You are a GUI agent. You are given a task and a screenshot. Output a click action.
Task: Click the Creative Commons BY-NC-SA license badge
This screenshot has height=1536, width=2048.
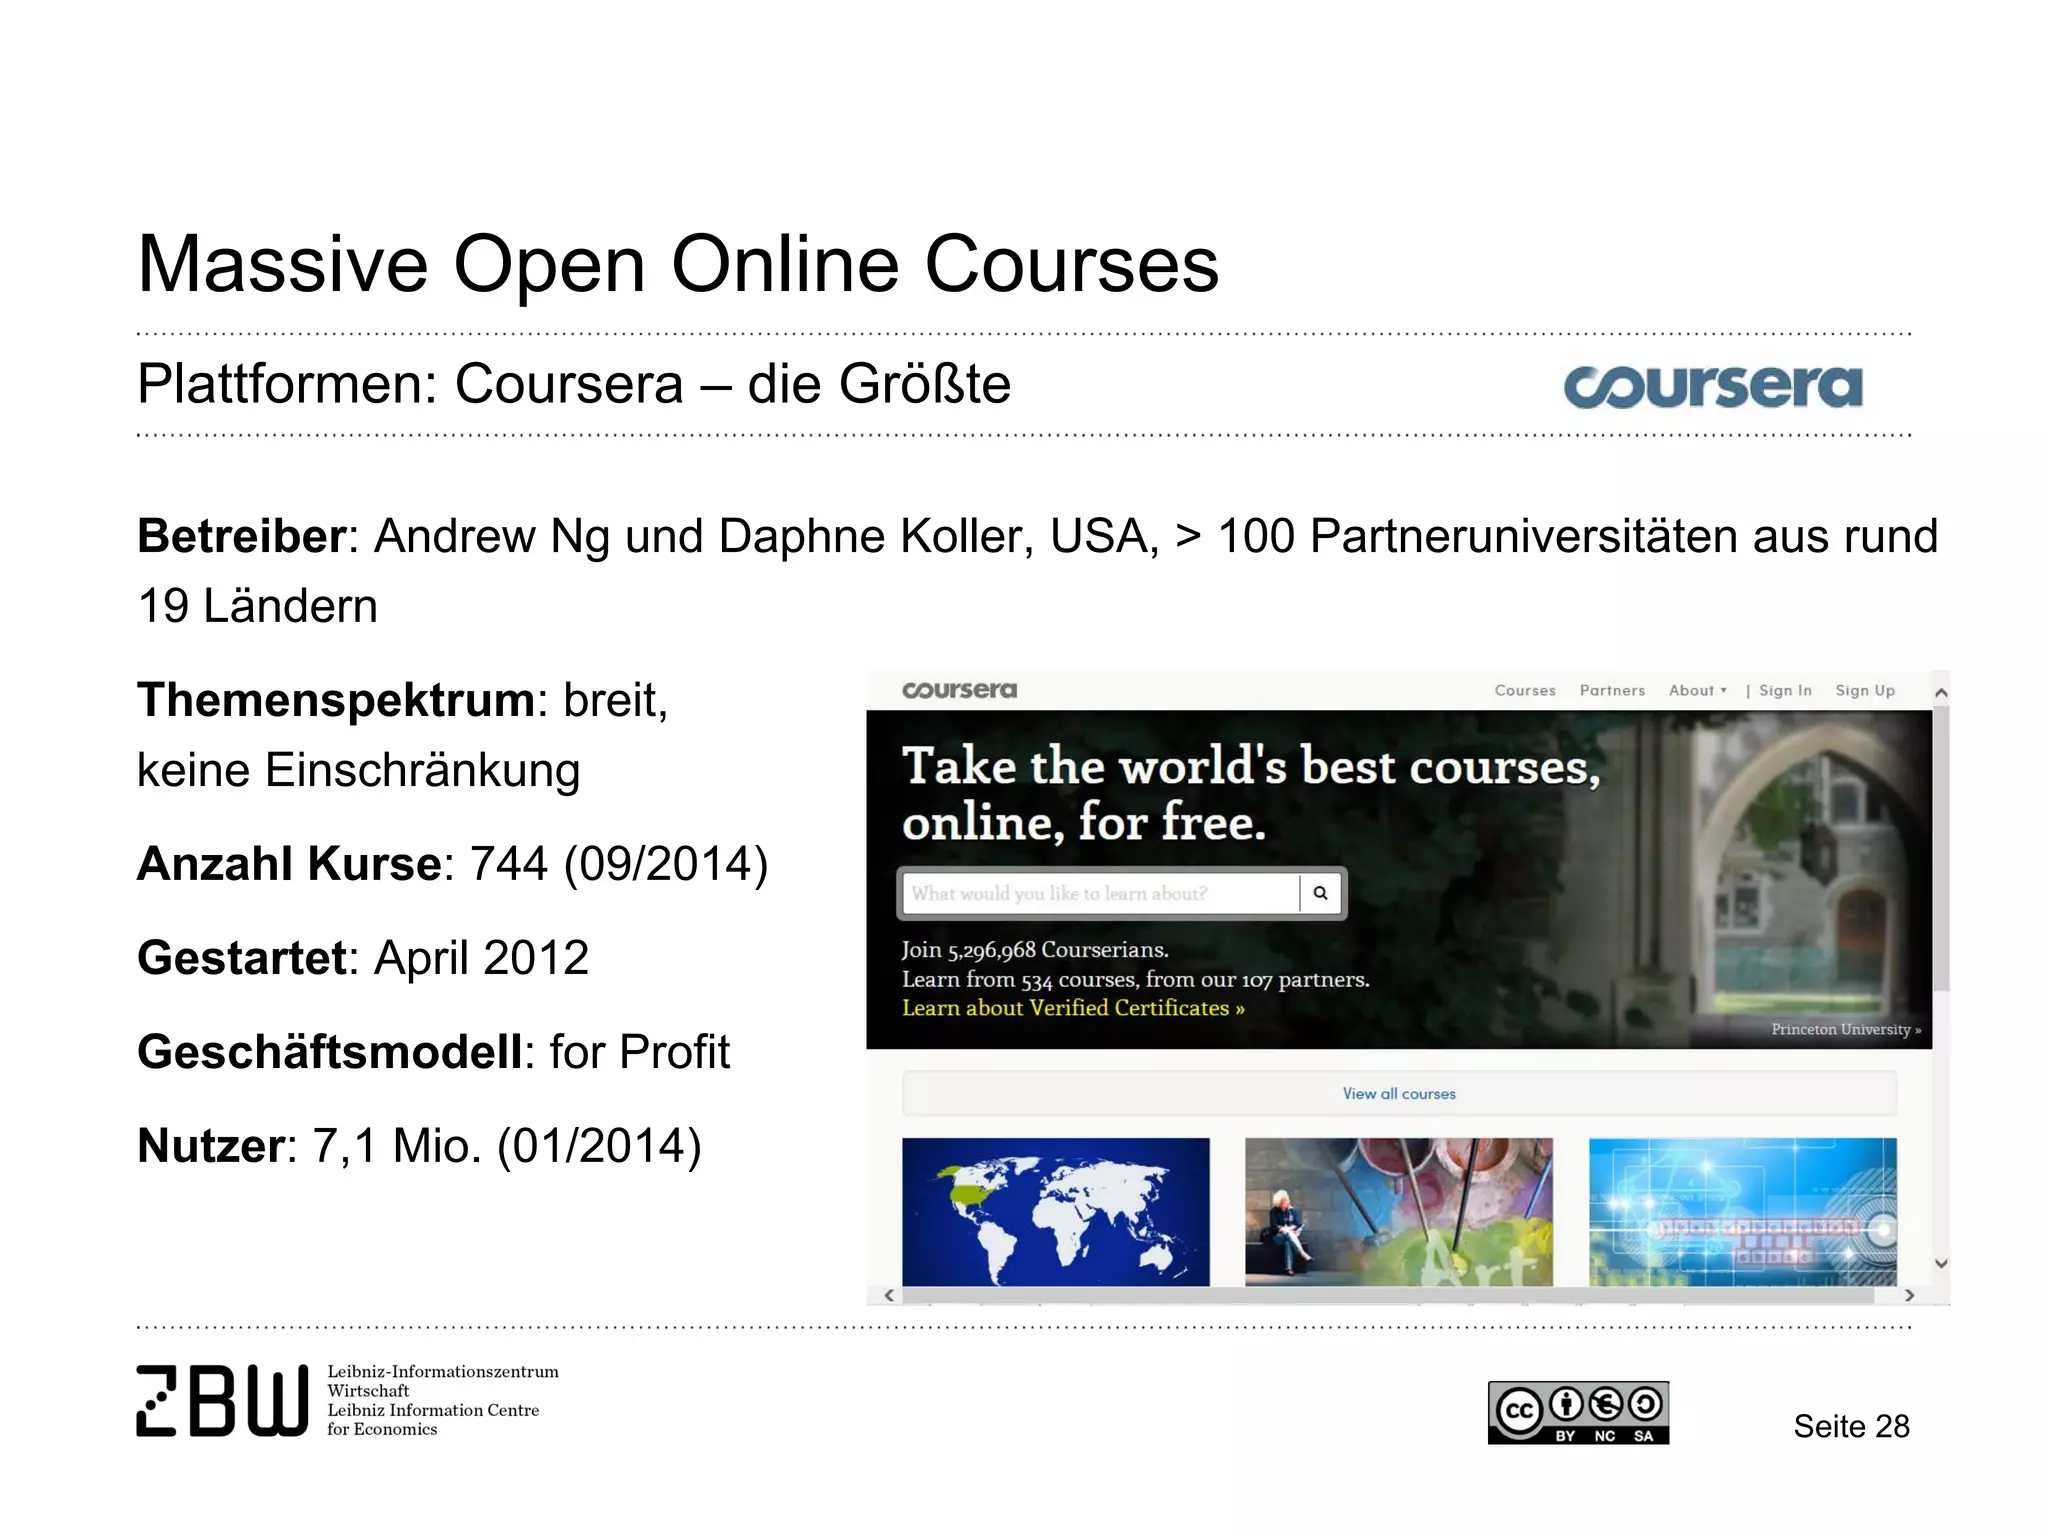(x=1578, y=1413)
